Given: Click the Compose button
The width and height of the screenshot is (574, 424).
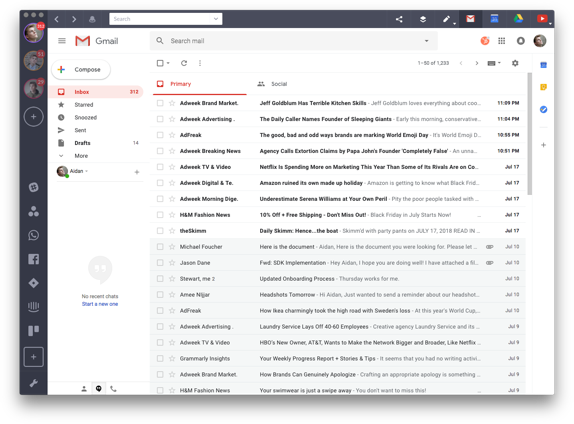Looking at the screenshot, I should [81, 69].
